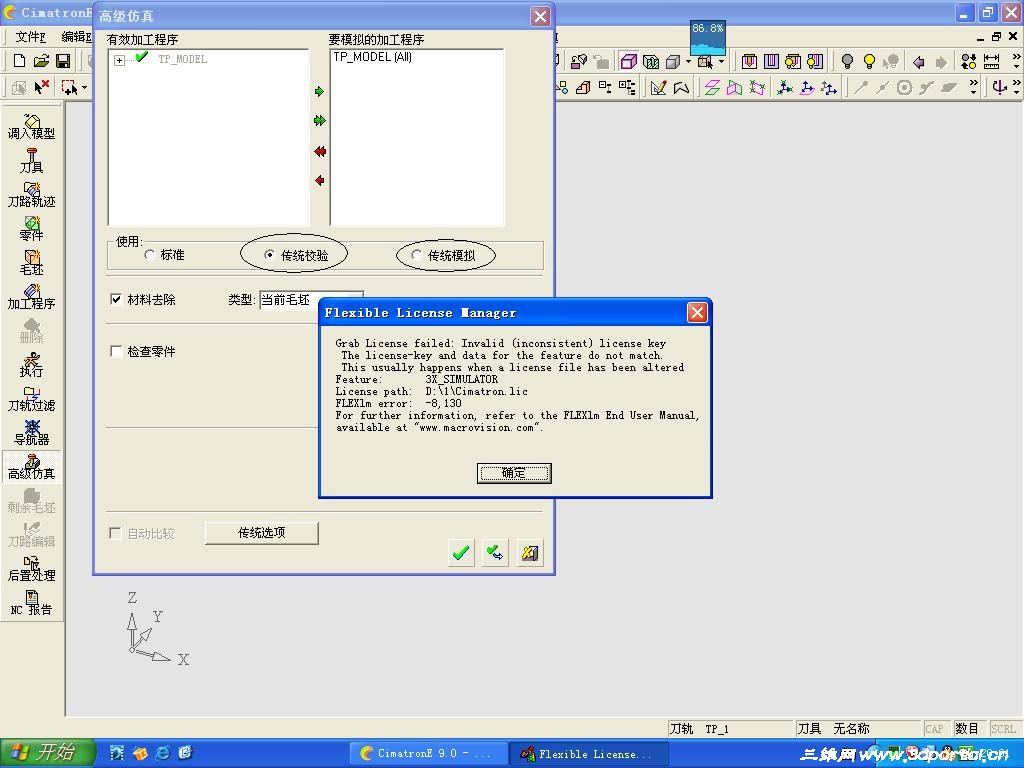The width and height of the screenshot is (1024, 768).
Task: Confirm with the green checkmark button
Action: pyautogui.click(x=461, y=553)
